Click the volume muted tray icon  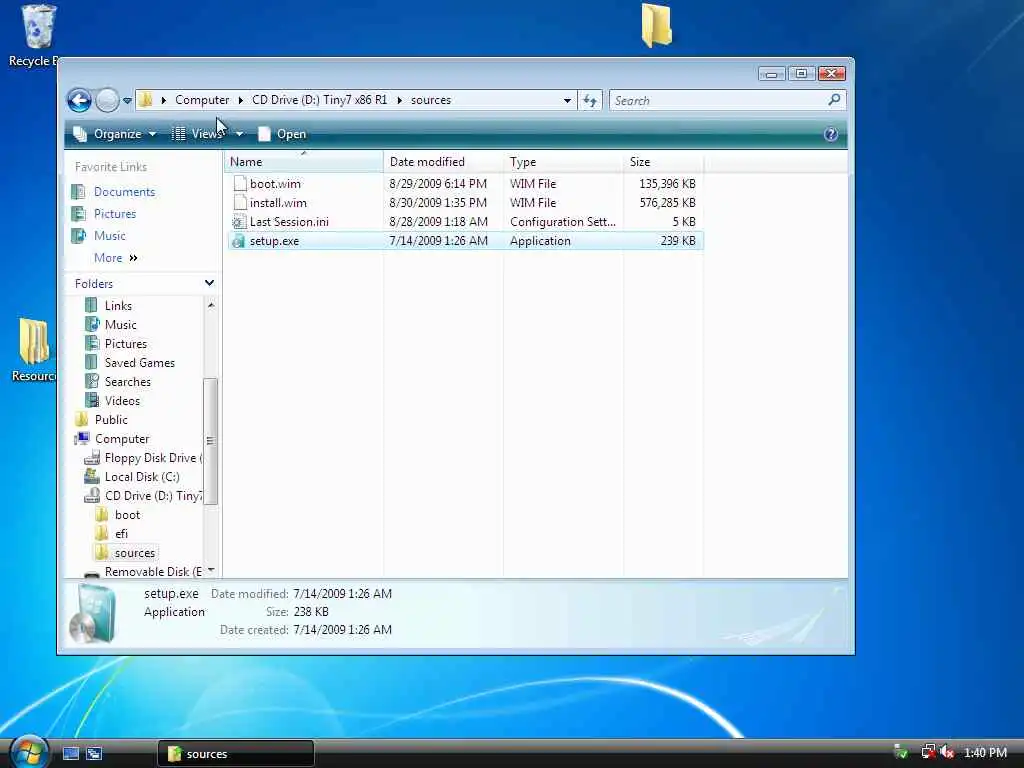tap(948, 752)
